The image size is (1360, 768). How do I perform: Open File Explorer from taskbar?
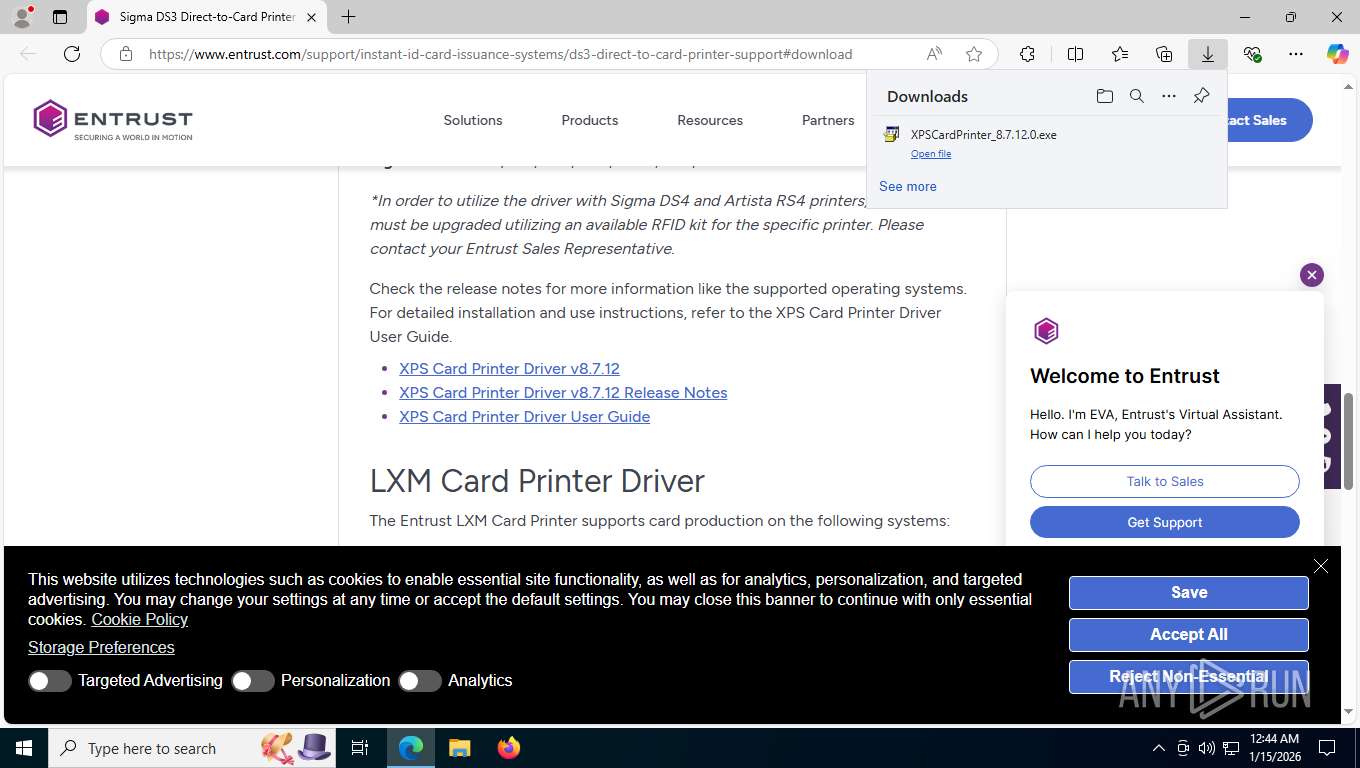pos(459,748)
